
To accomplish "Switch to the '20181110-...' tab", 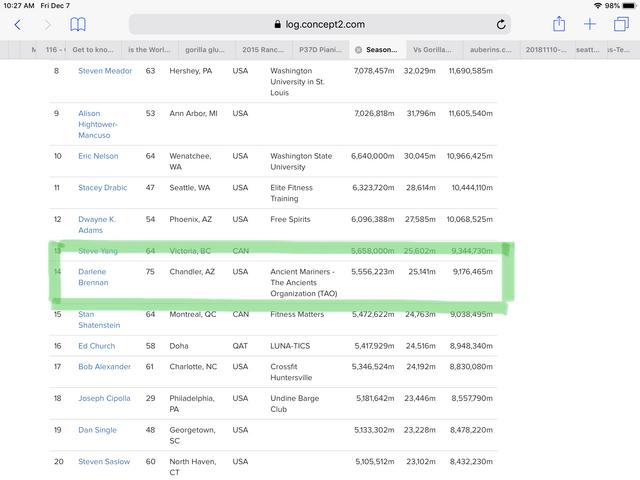I will click(x=545, y=50).
